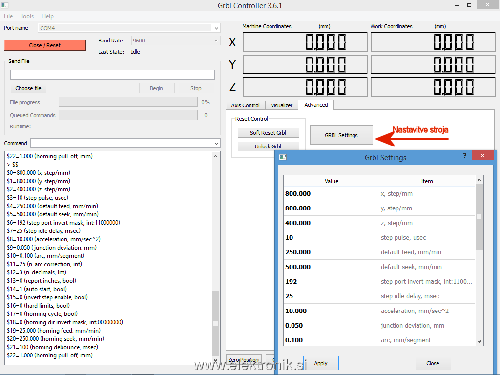The height and width of the screenshot is (375, 500).
Task: Click the Stop button
Action: coord(196,88)
